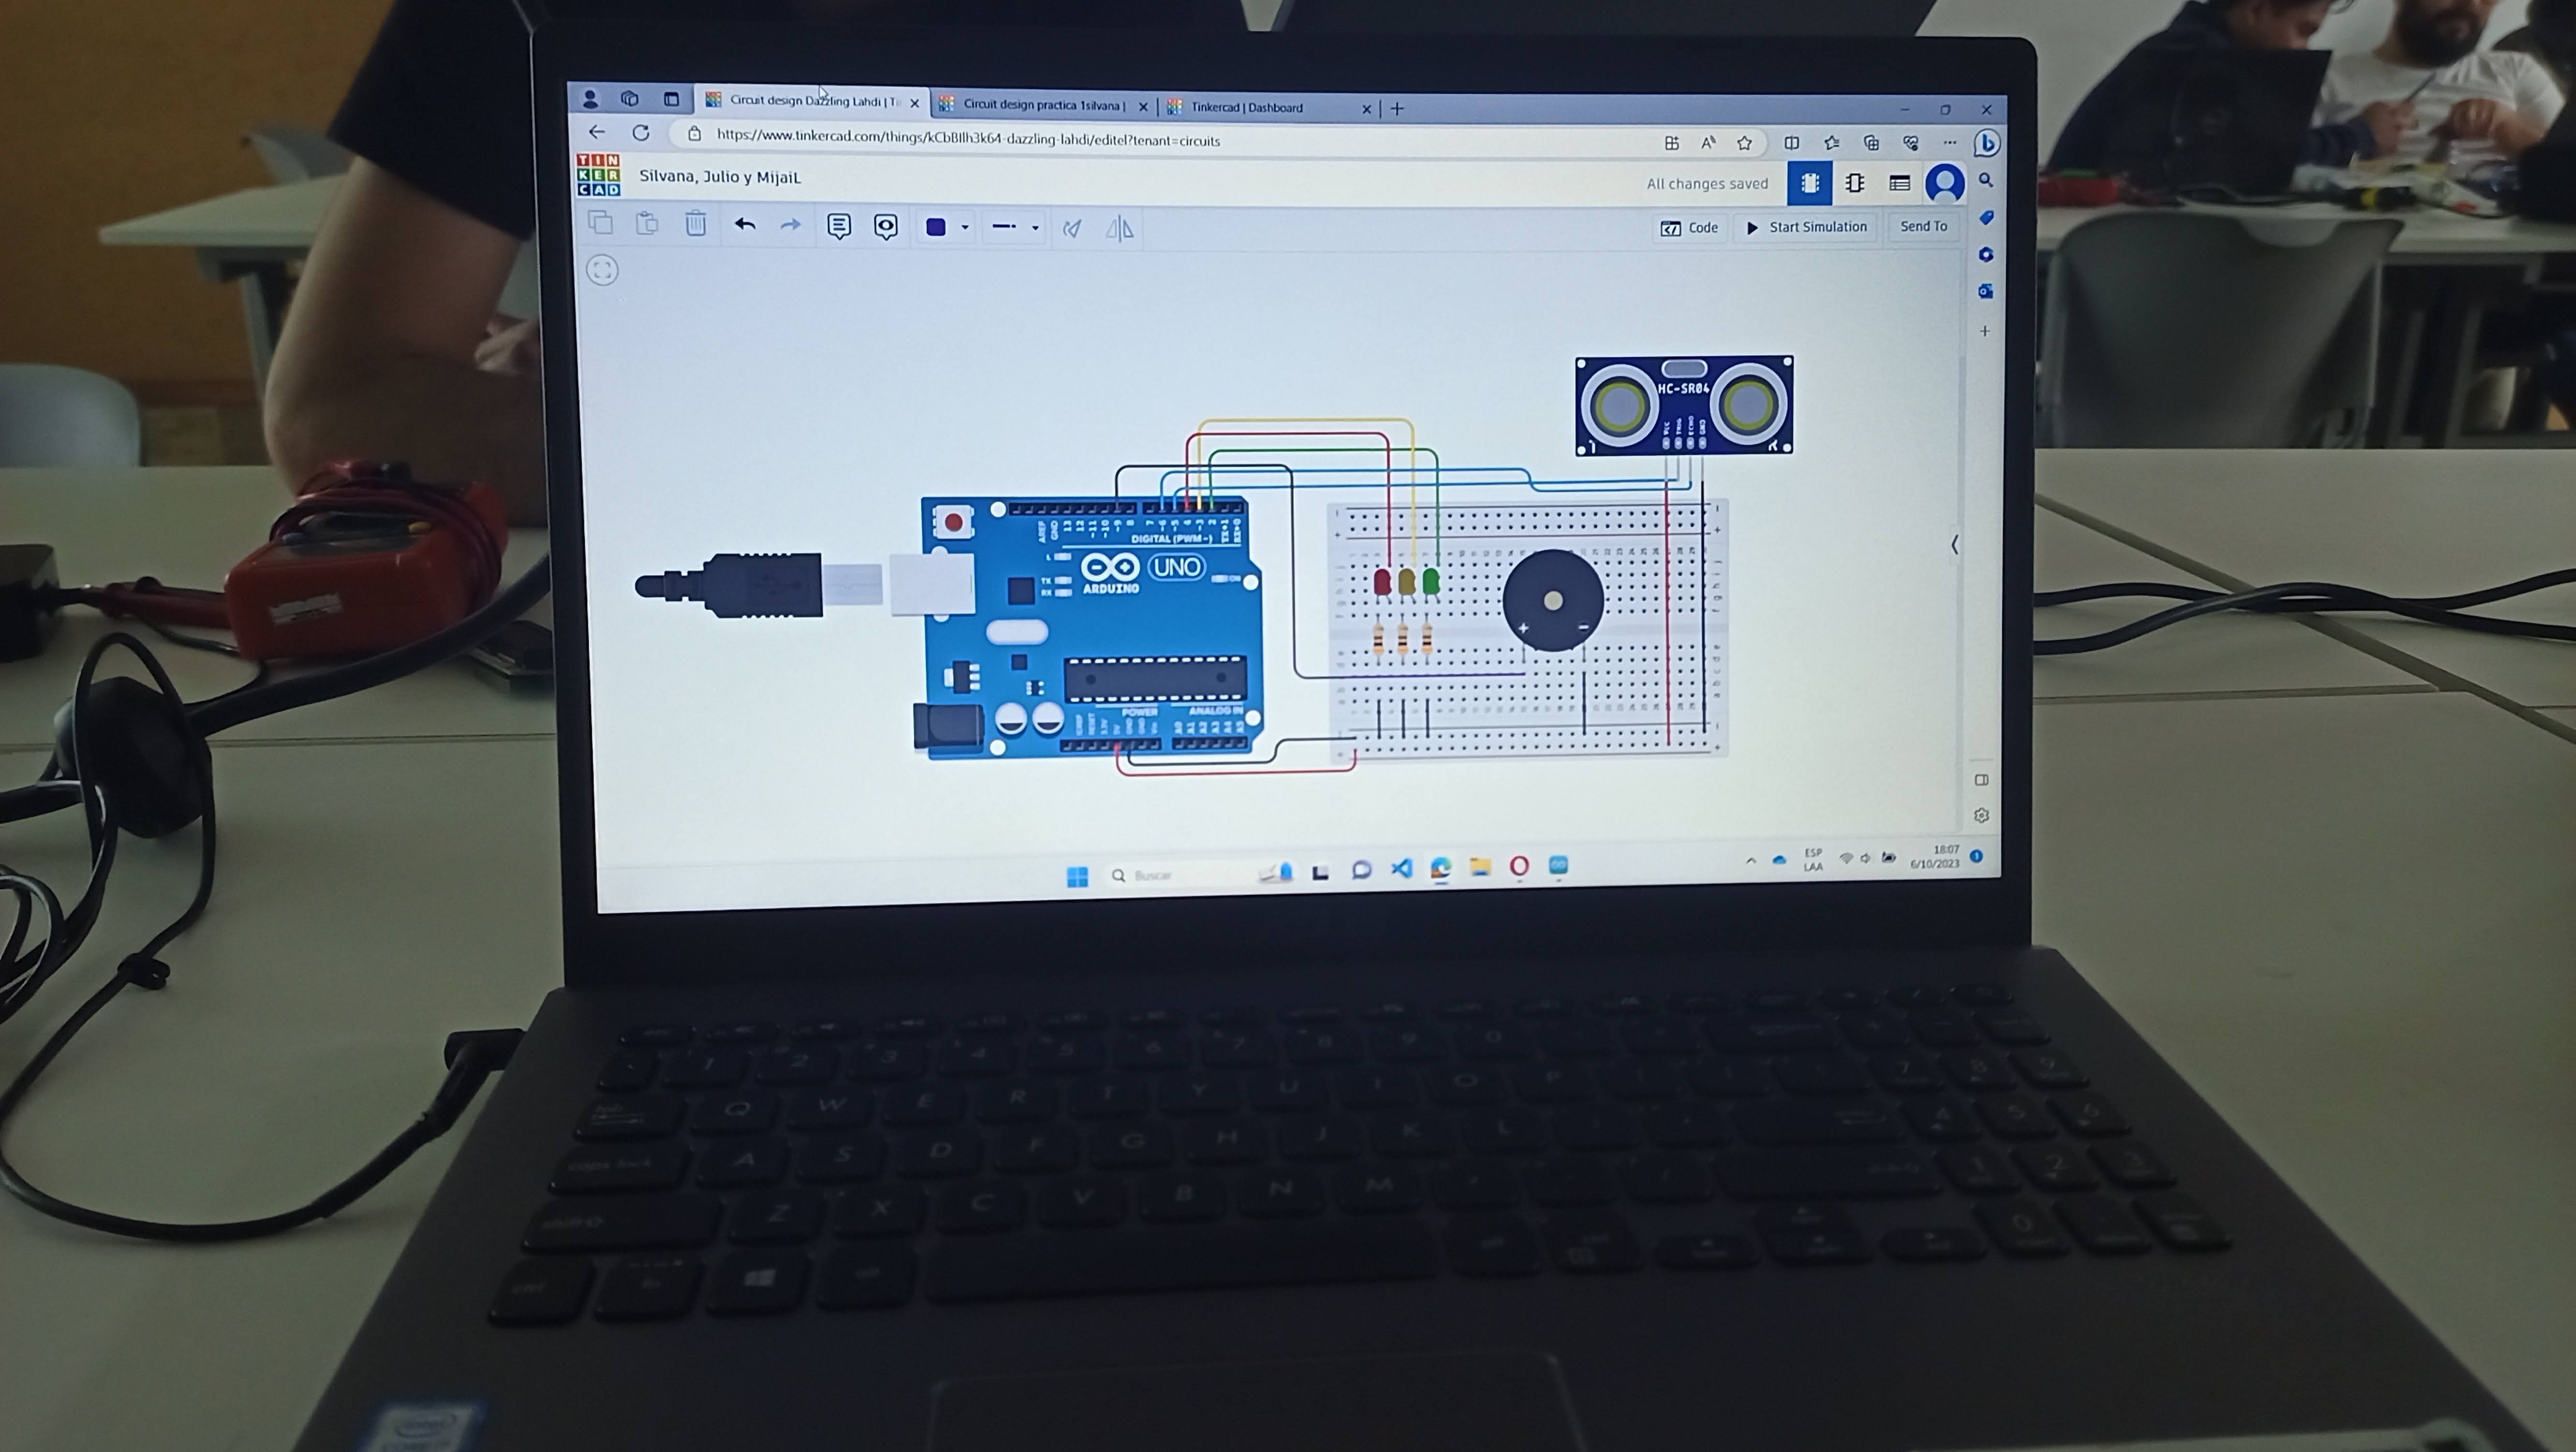The image size is (2576, 1452).
Task: Close the practica 1silvana tab
Action: pyautogui.click(x=1143, y=107)
